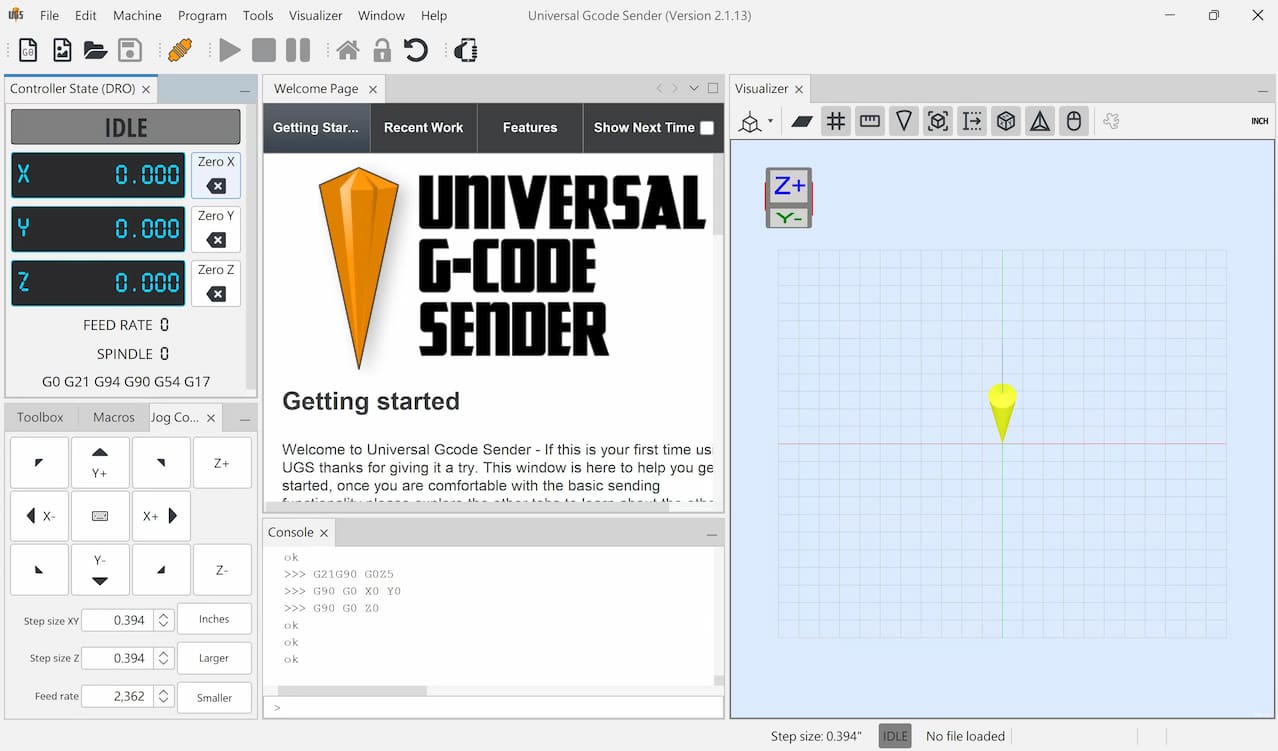Select the Getting Started tab

pyautogui.click(x=316, y=128)
